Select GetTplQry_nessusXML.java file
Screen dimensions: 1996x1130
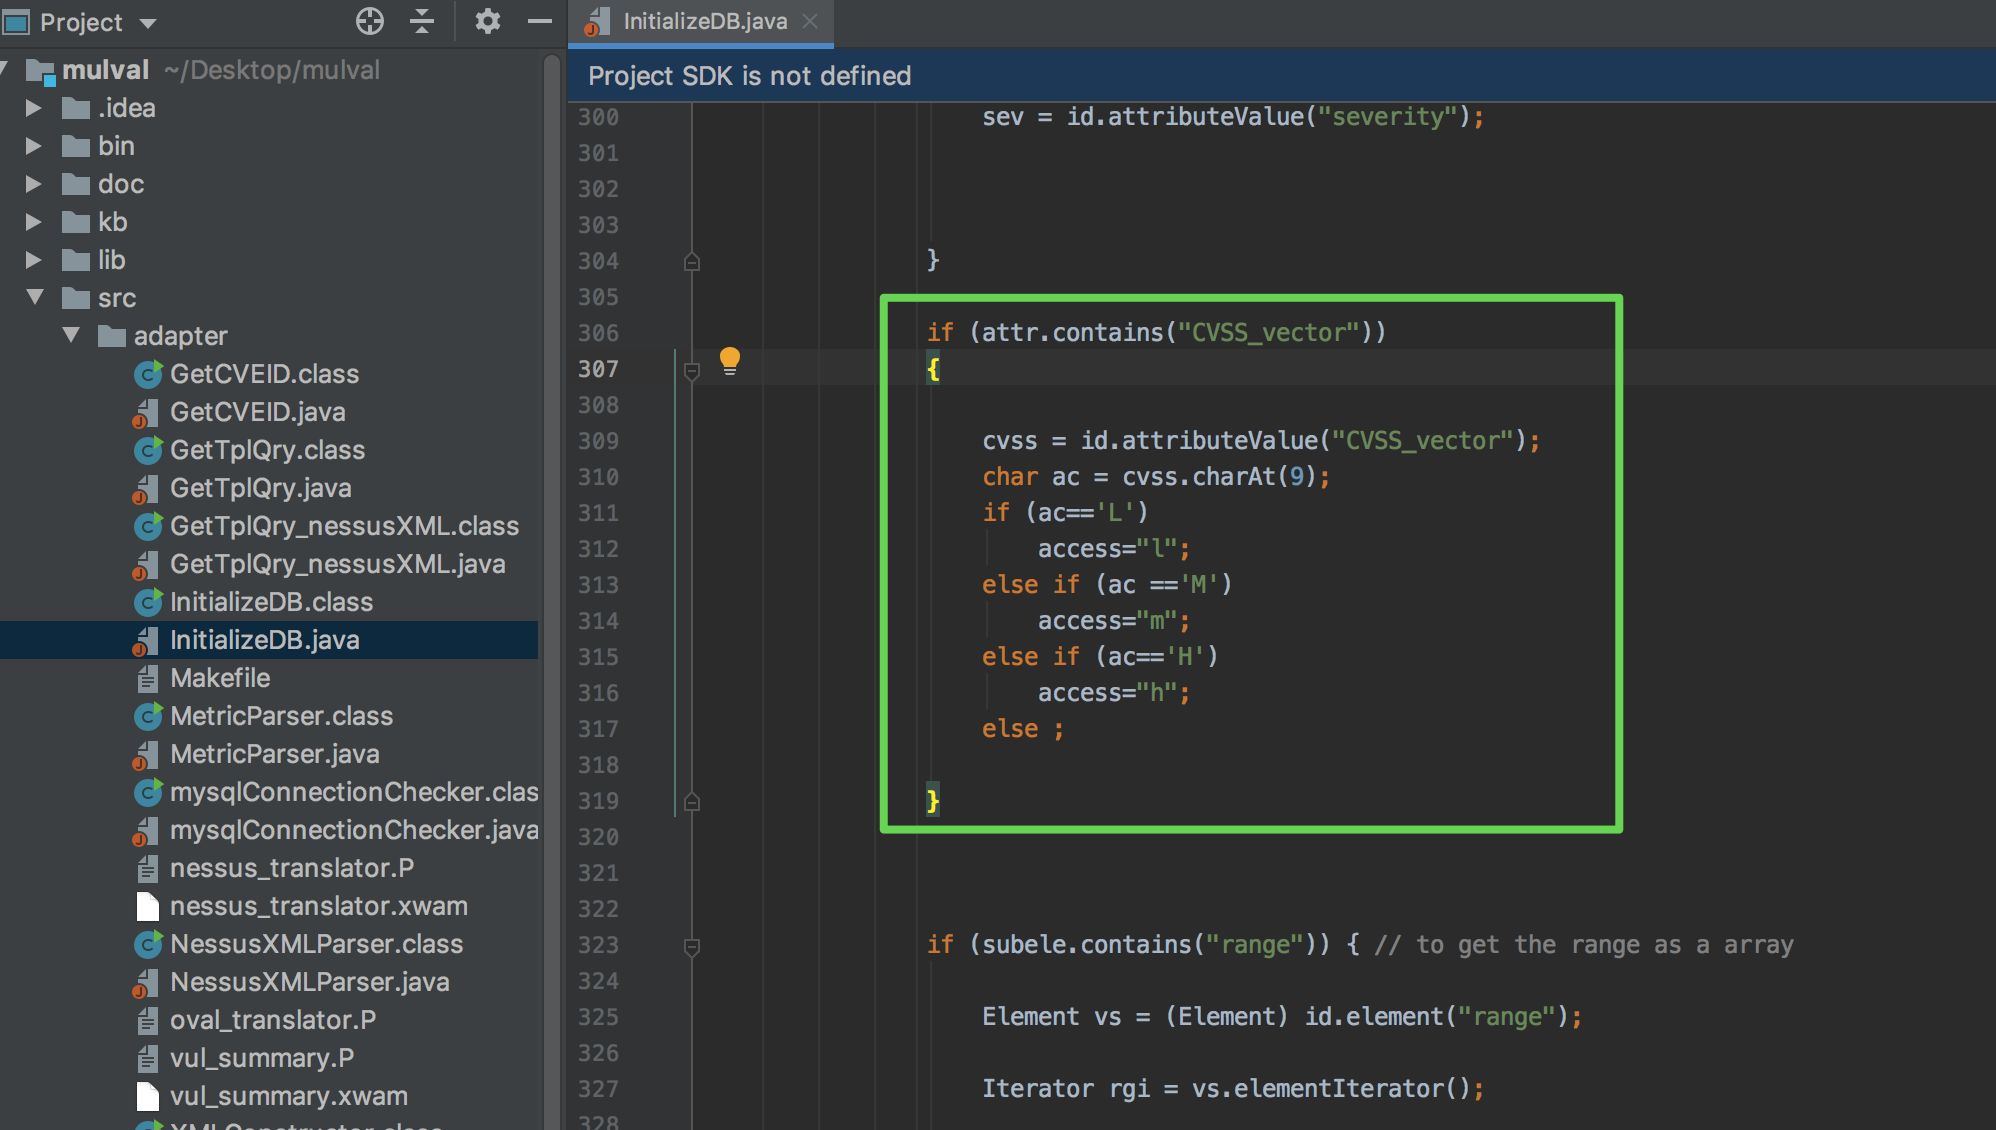(337, 564)
